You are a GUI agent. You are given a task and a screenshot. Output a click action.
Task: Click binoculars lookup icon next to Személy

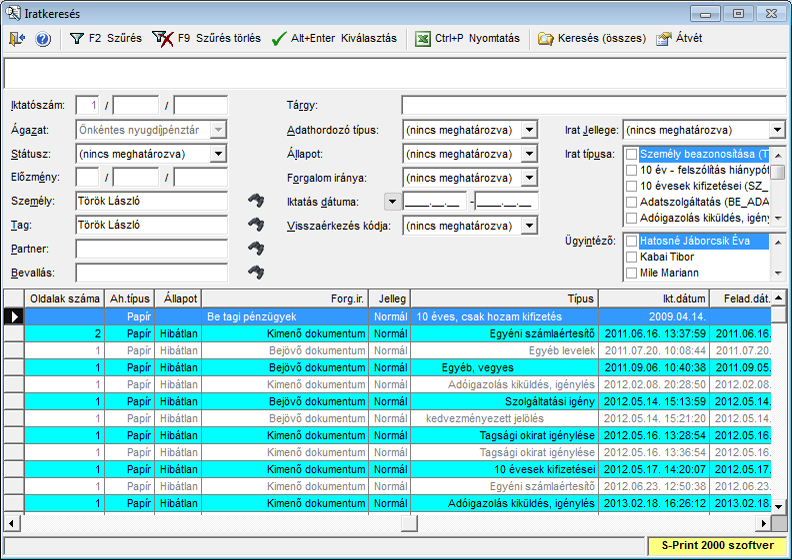(256, 200)
